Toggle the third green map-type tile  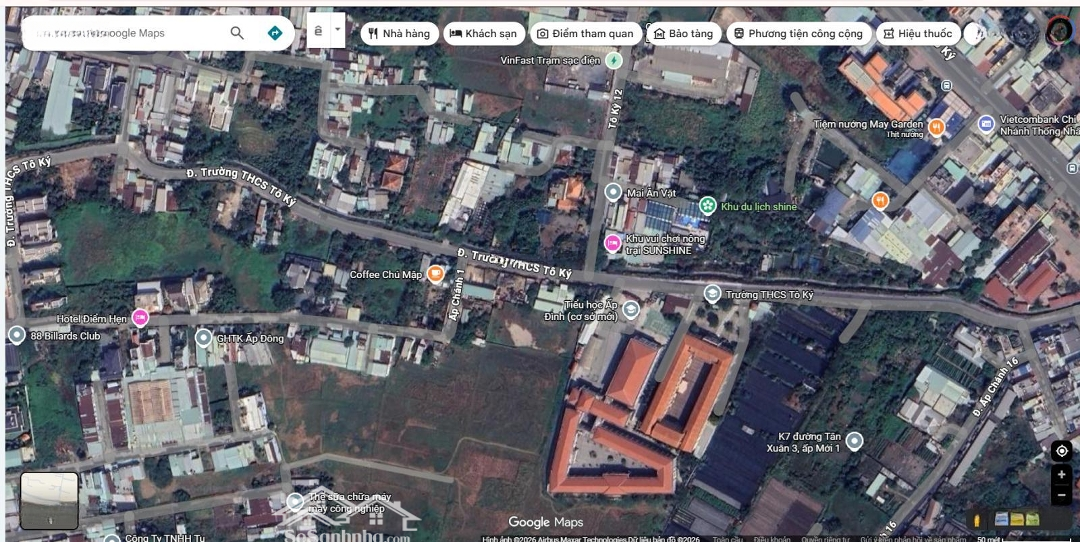(1032, 519)
